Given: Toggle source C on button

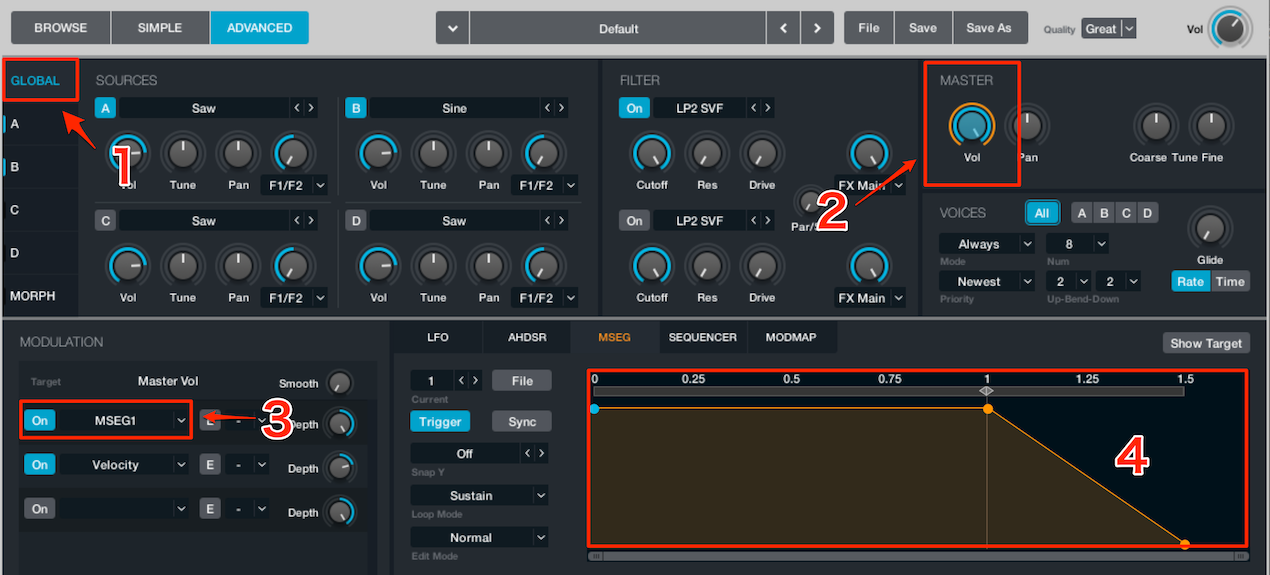Looking at the screenshot, I should point(105,220).
